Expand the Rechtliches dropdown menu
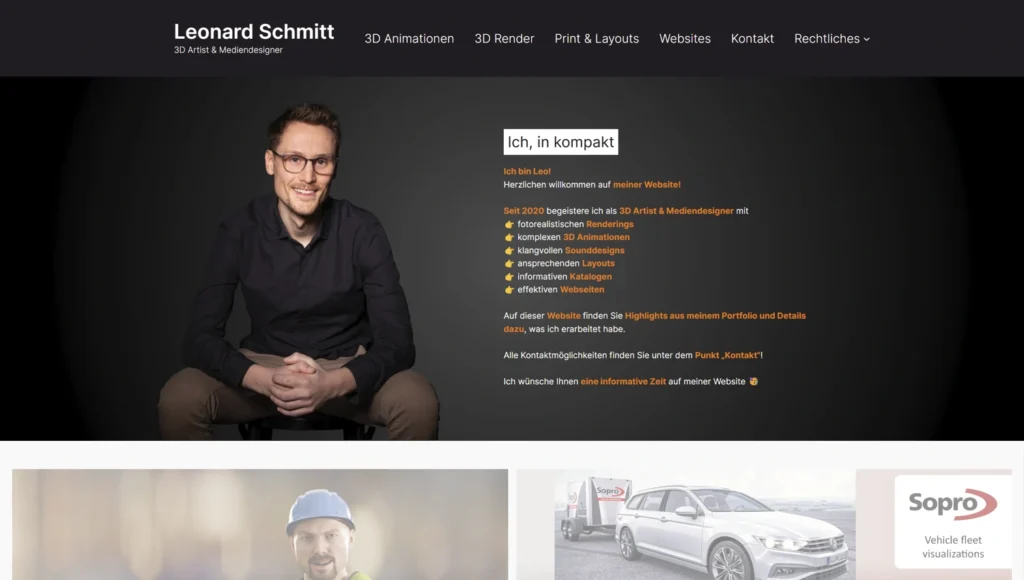The image size is (1024, 580). coord(832,39)
